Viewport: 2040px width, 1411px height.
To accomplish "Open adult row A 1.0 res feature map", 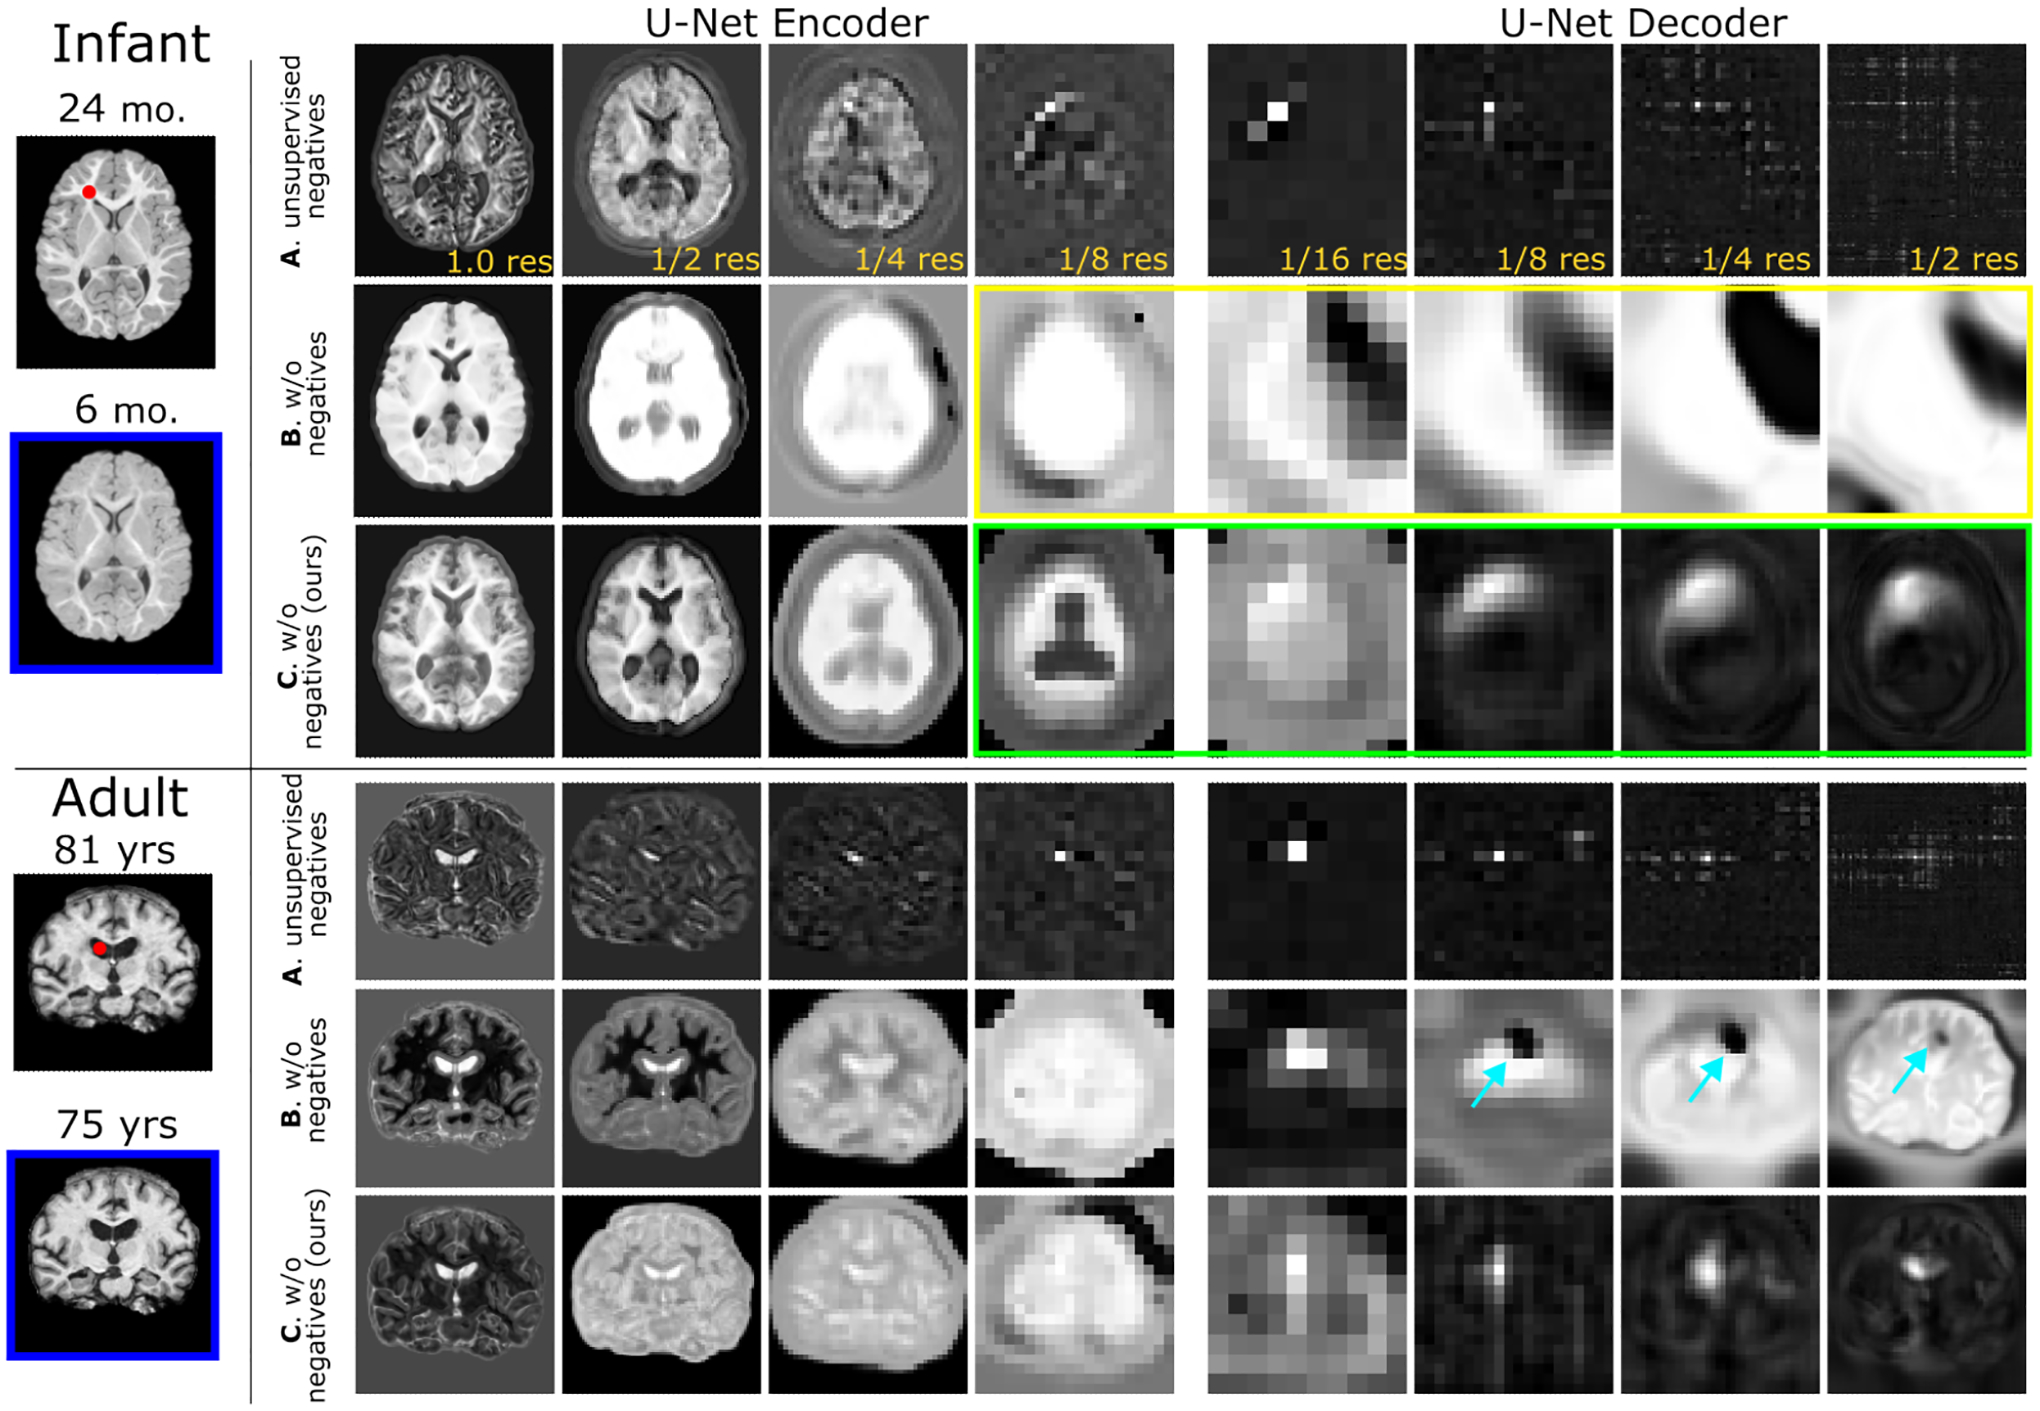I will (x=454, y=881).
